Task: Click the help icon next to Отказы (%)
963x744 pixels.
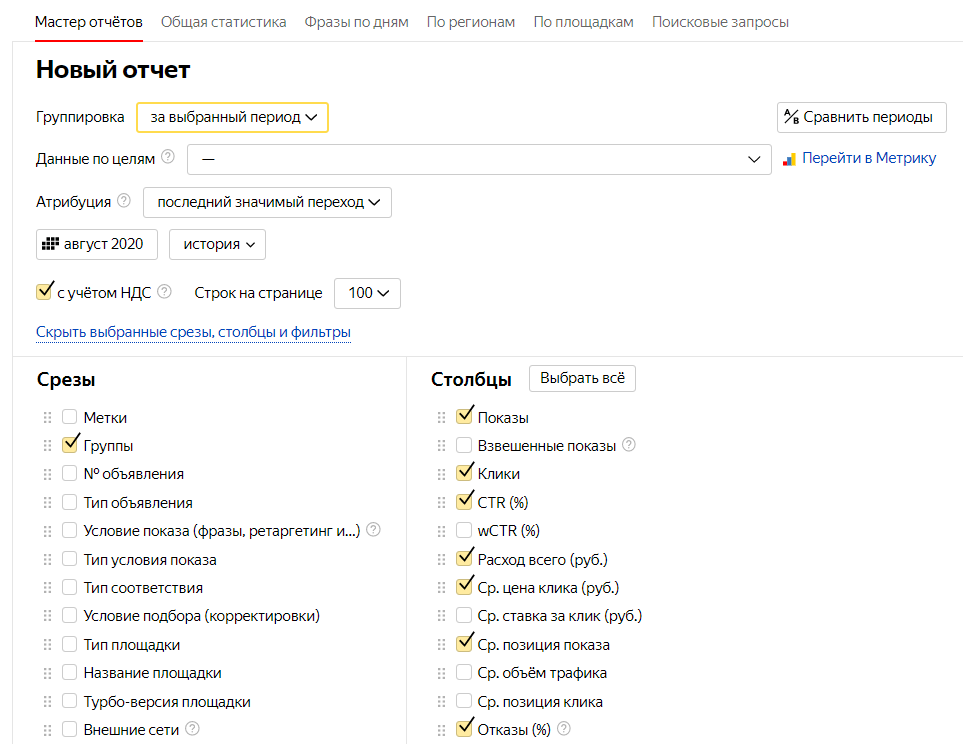Action: 563,729
